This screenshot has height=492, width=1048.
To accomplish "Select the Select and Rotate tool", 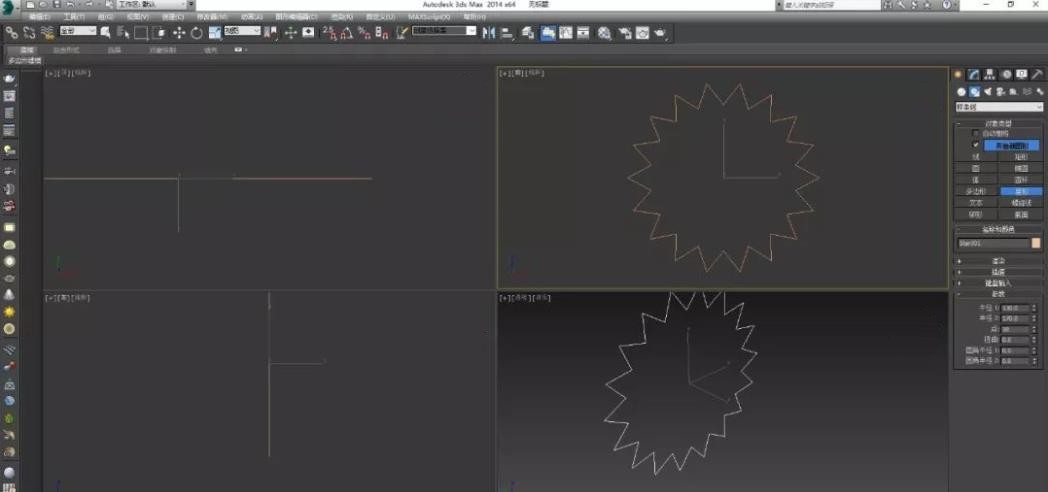I will tap(196, 33).
